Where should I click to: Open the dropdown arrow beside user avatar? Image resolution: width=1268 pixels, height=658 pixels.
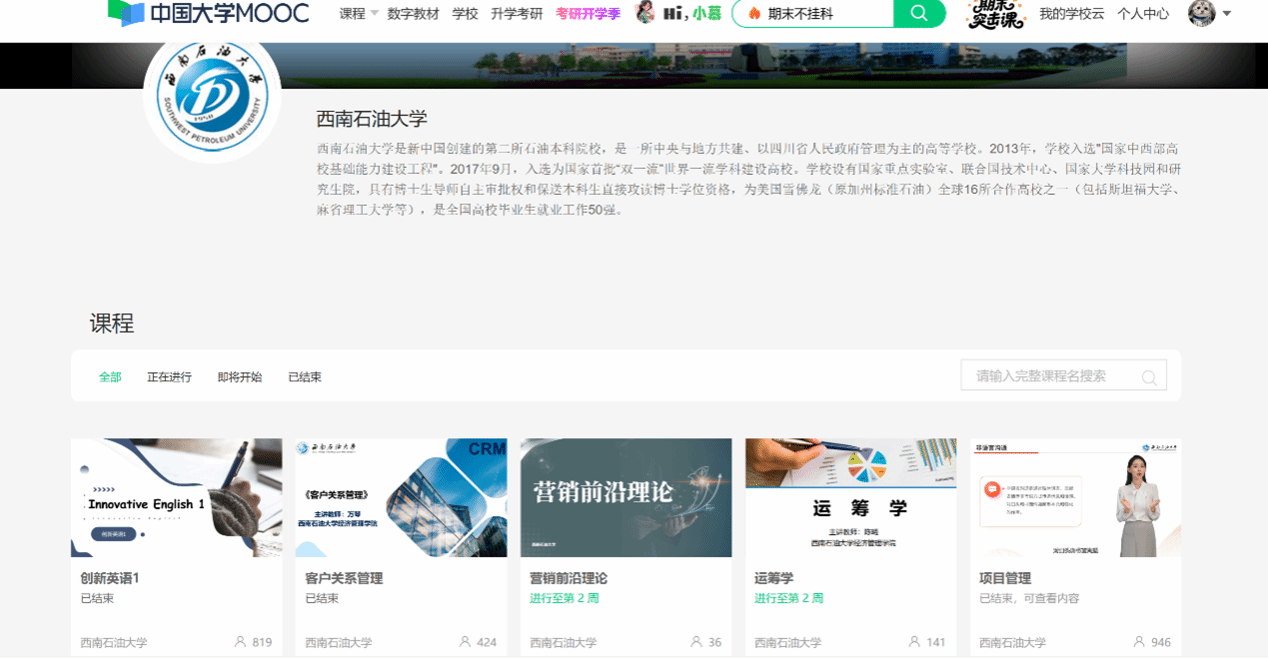tap(1227, 14)
